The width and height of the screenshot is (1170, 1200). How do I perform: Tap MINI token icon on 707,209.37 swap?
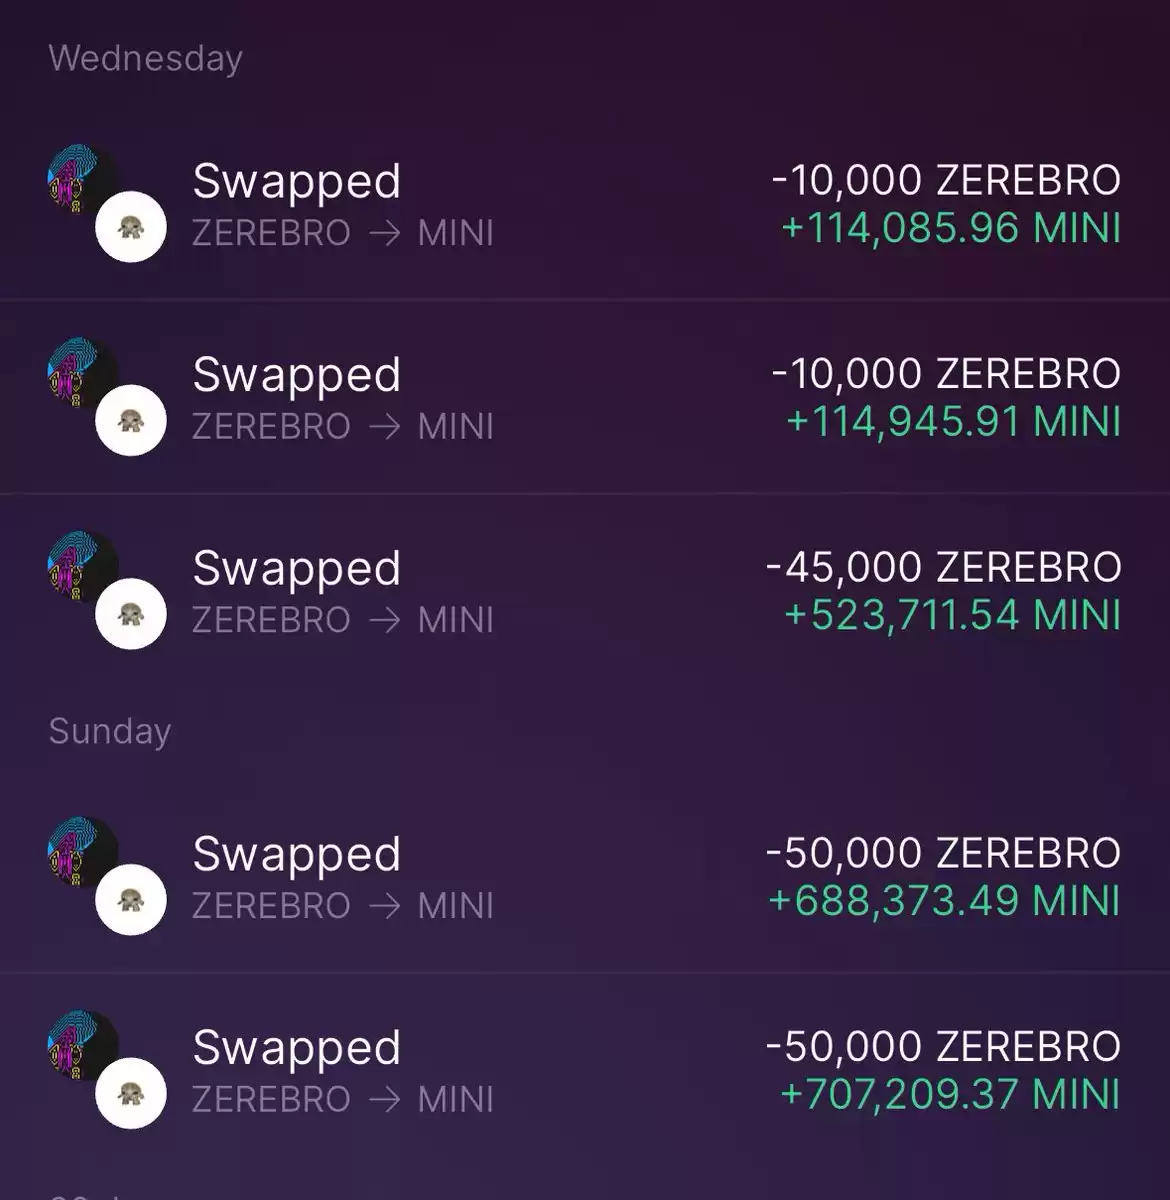131,1093
